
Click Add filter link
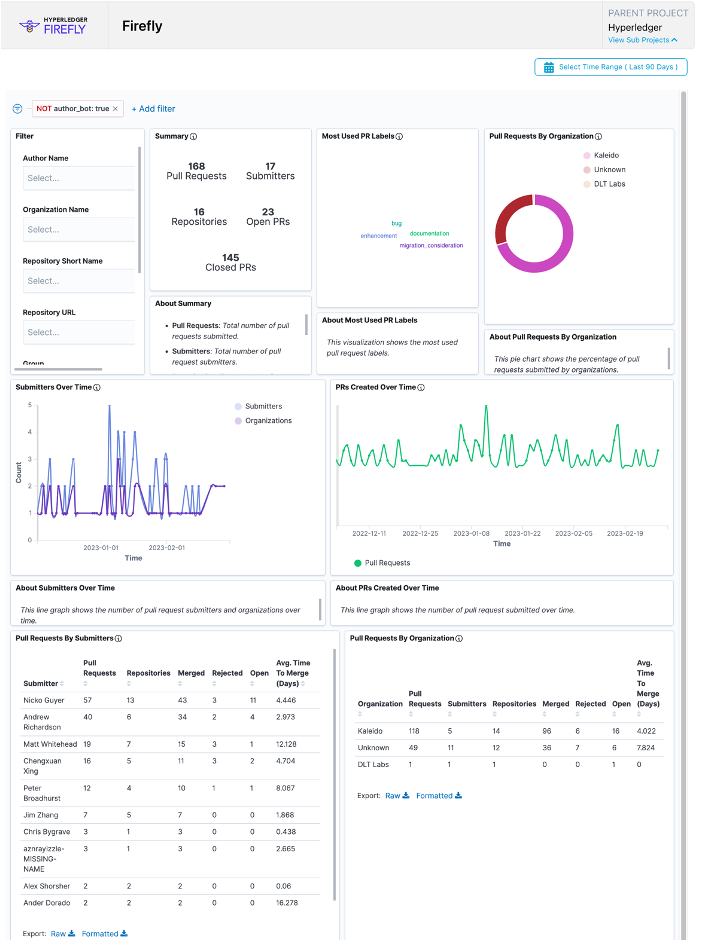click(153, 109)
